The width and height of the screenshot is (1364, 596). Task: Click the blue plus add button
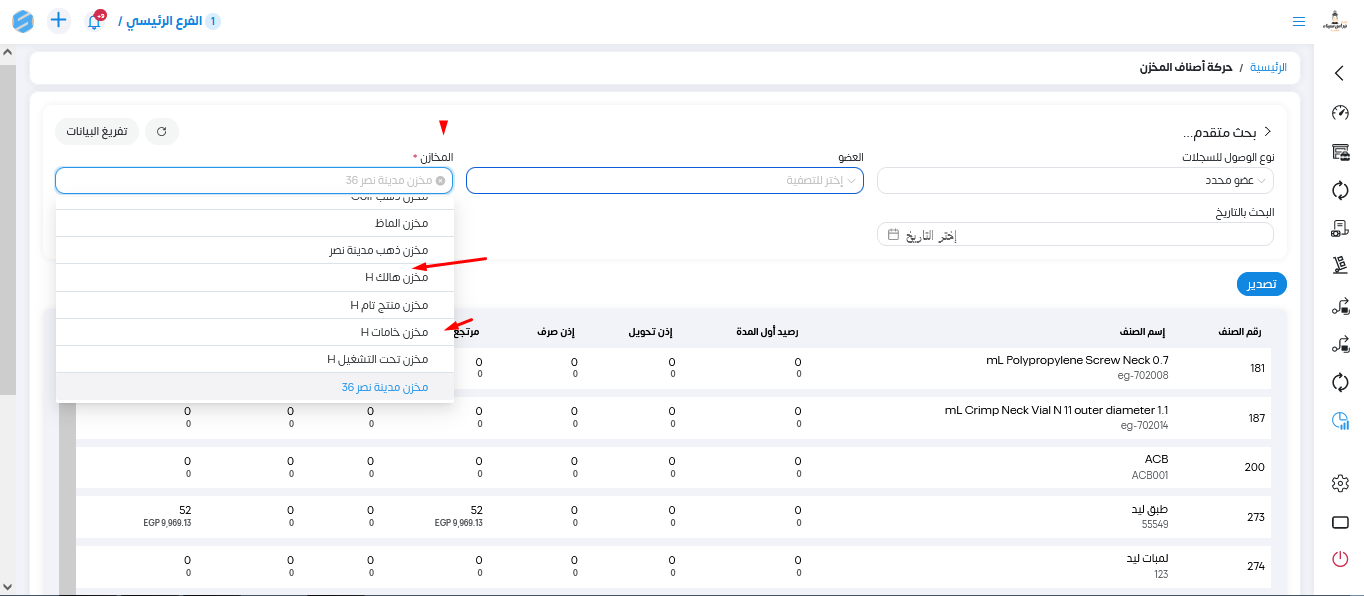pyautogui.click(x=59, y=20)
